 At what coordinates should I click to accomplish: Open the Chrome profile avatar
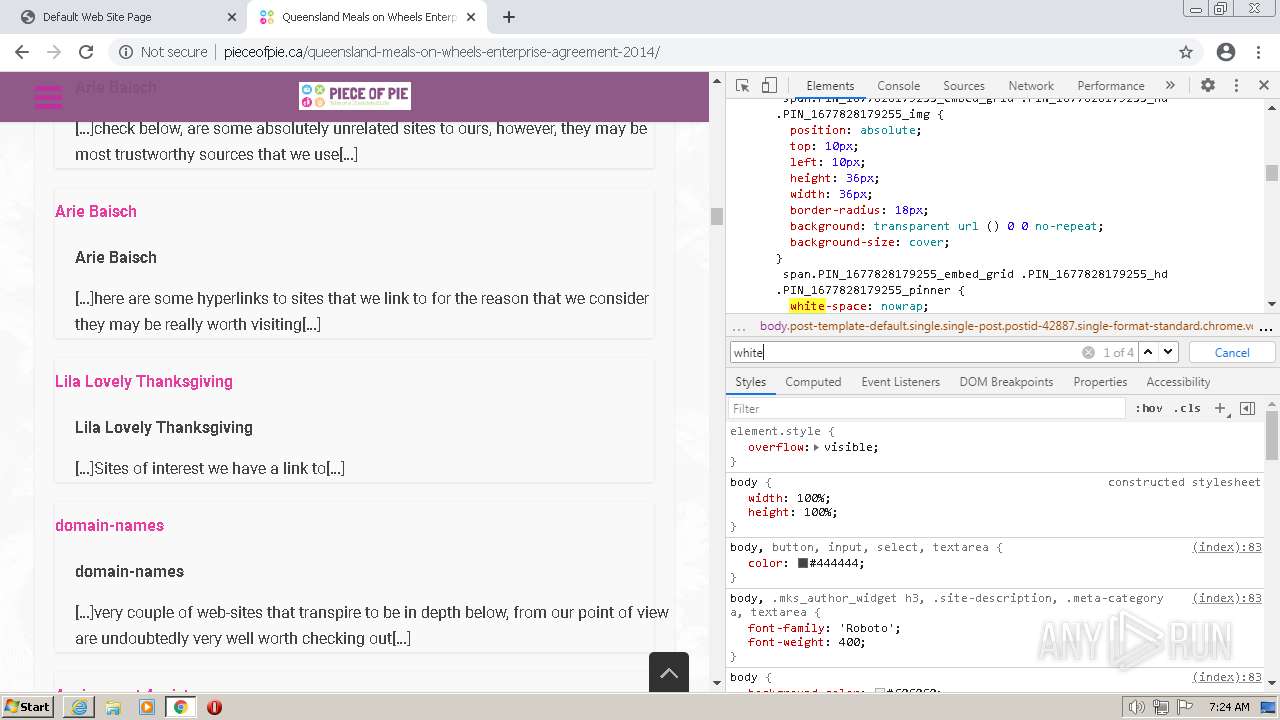1226,52
